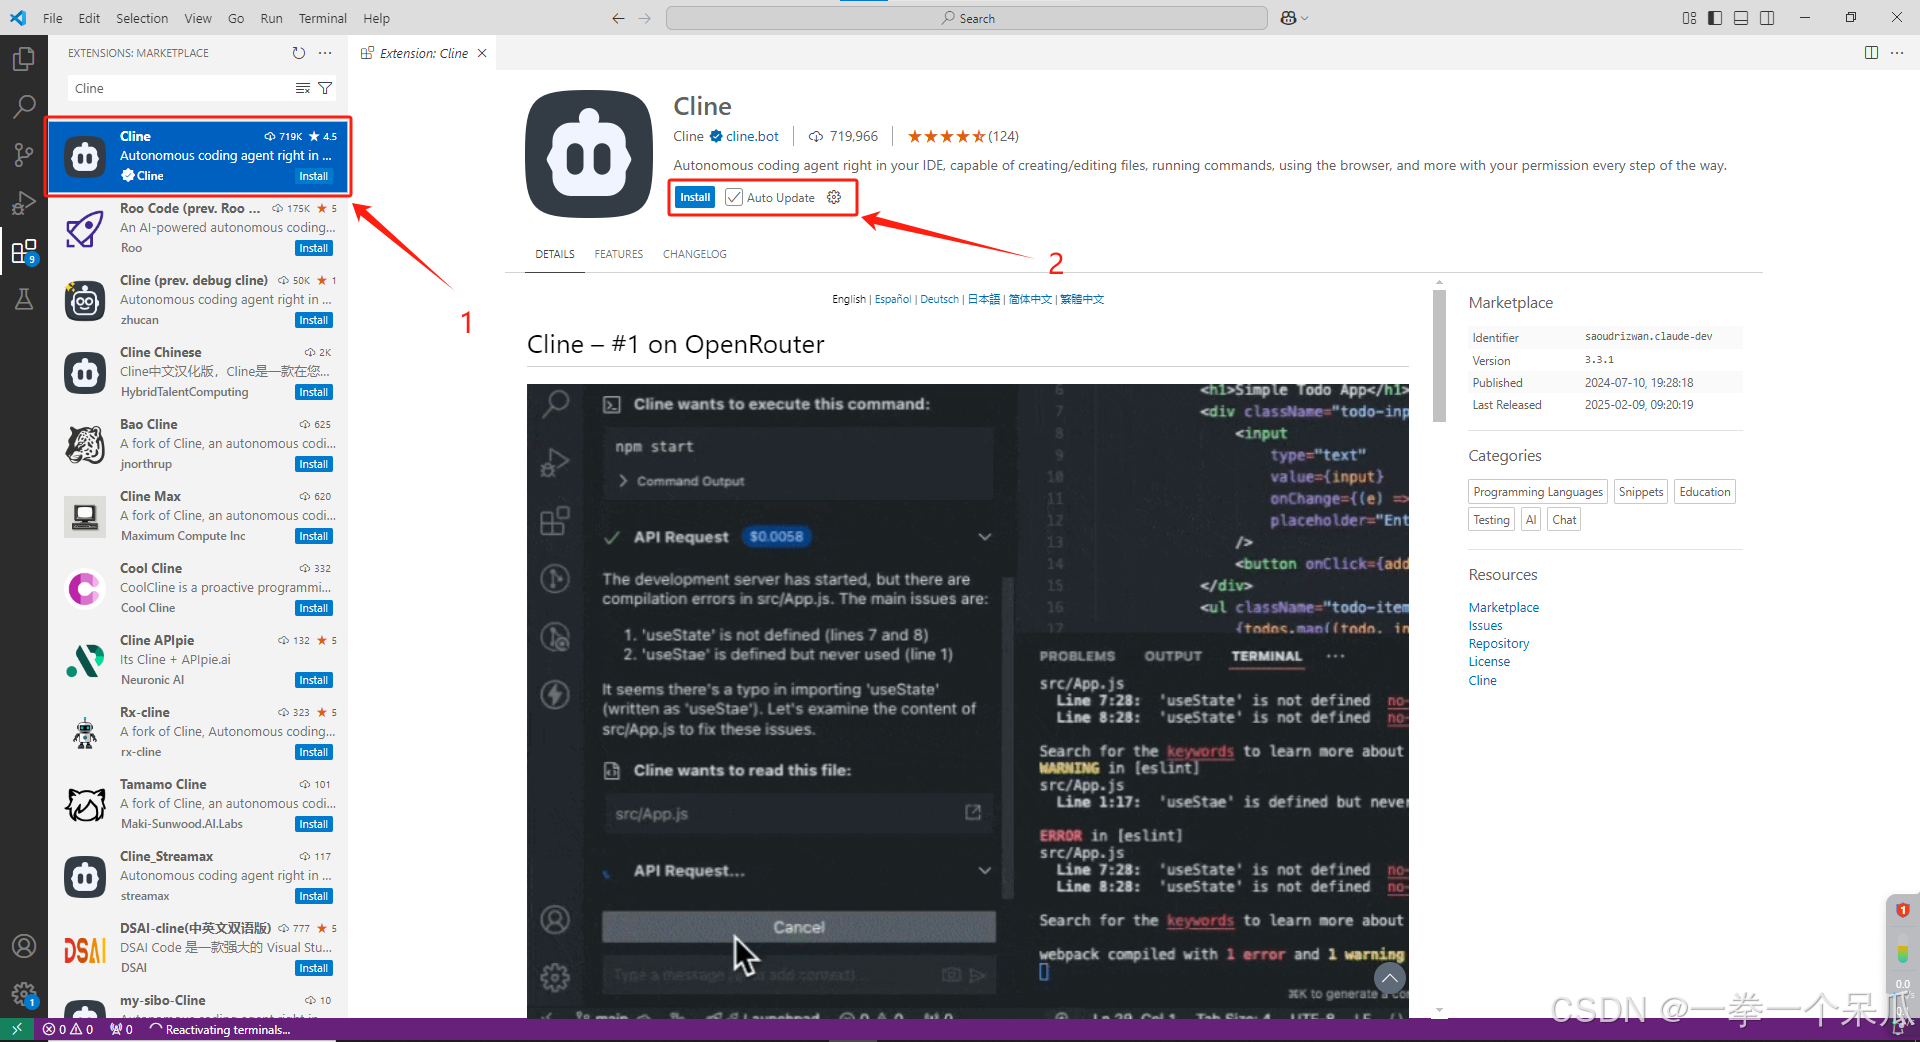Install the Cline Chinese extension
1920x1042 pixels.
314,392
